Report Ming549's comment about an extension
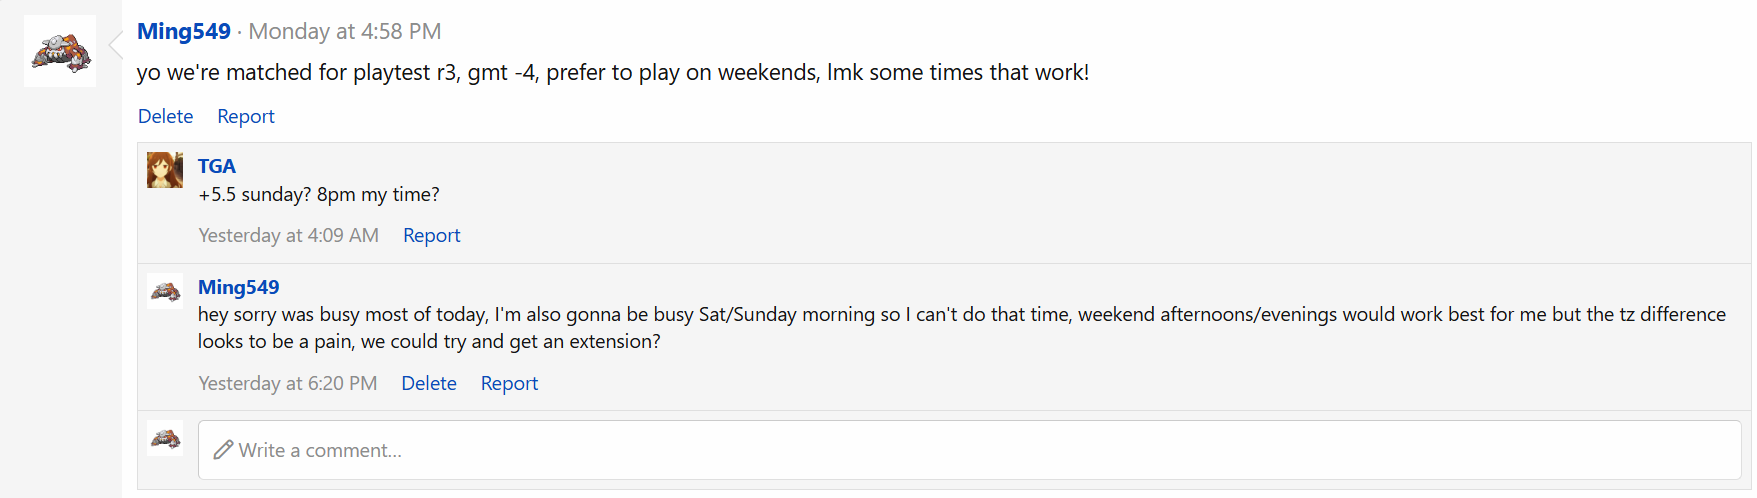The width and height of the screenshot is (1757, 498). [509, 383]
